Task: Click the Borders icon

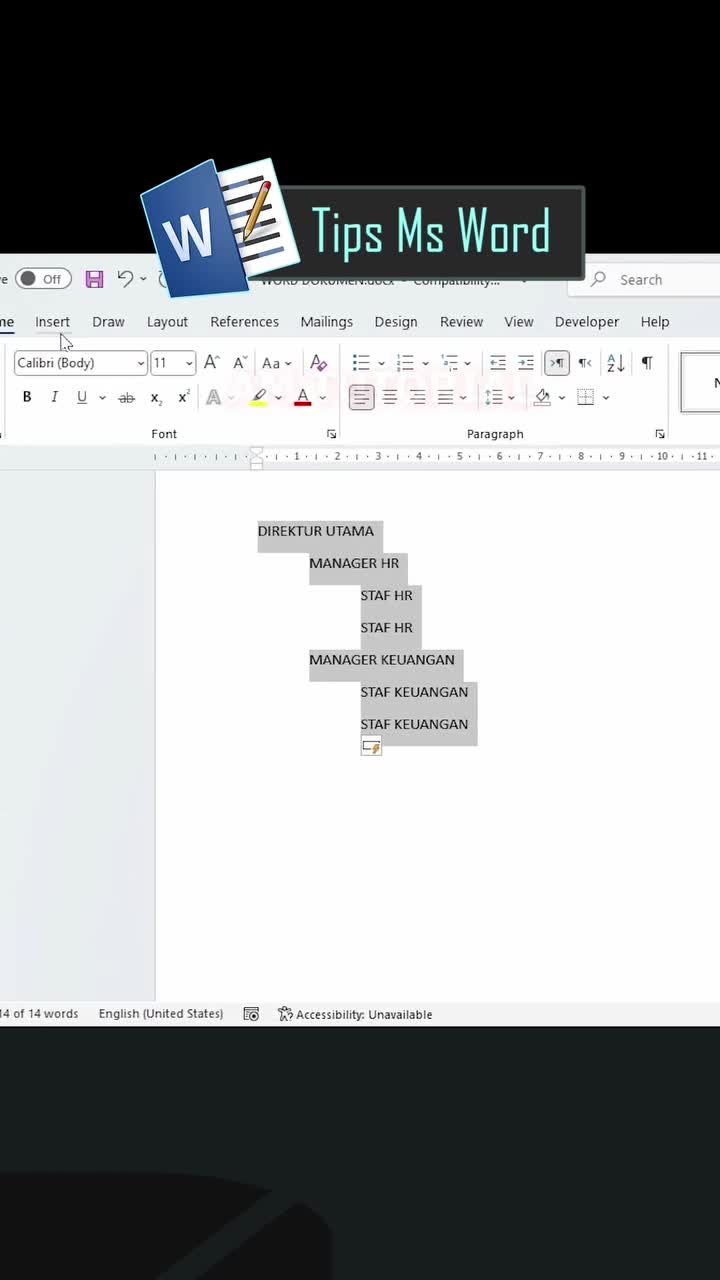Action: [586, 397]
